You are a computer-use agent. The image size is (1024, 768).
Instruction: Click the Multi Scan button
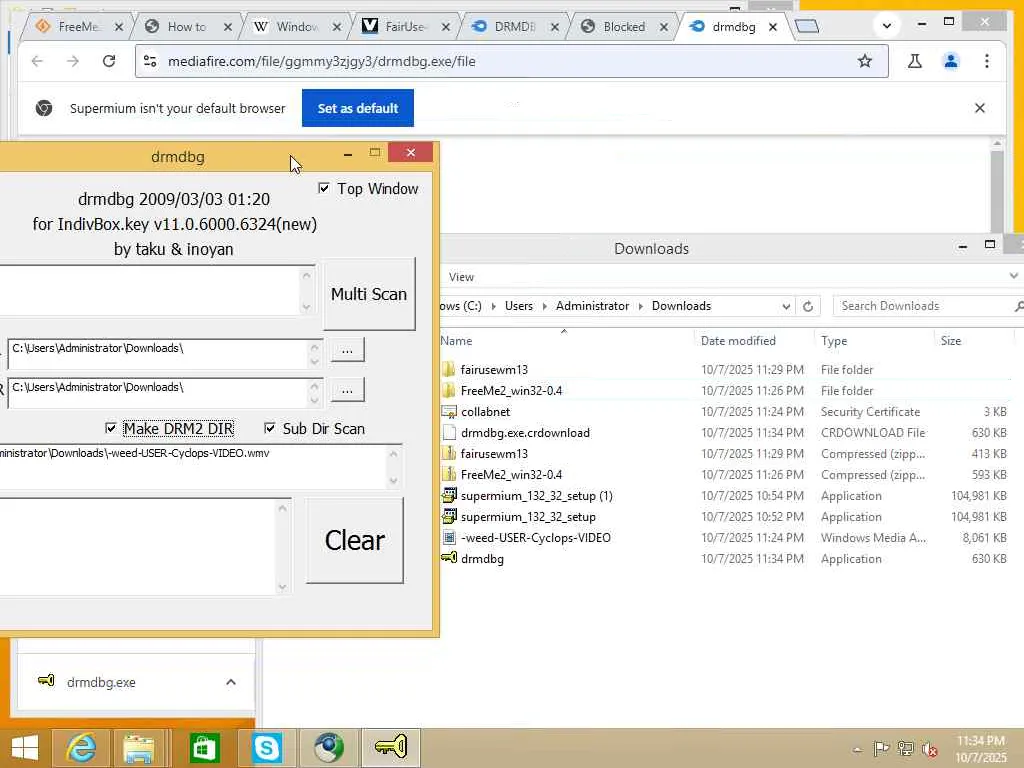tap(369, 294)
